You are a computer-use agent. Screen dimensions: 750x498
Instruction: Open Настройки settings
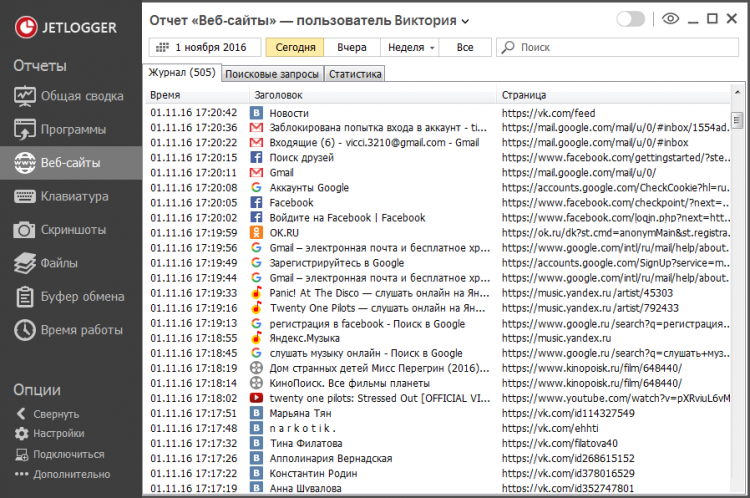[49, 433]
